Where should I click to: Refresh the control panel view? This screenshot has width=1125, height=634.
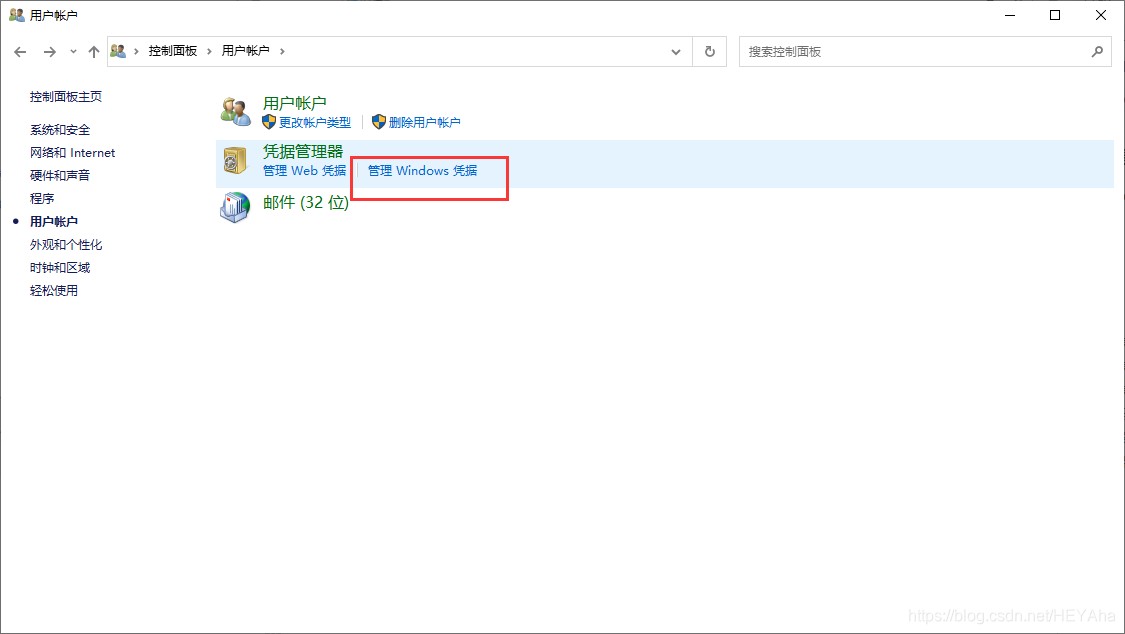[710, 52]
